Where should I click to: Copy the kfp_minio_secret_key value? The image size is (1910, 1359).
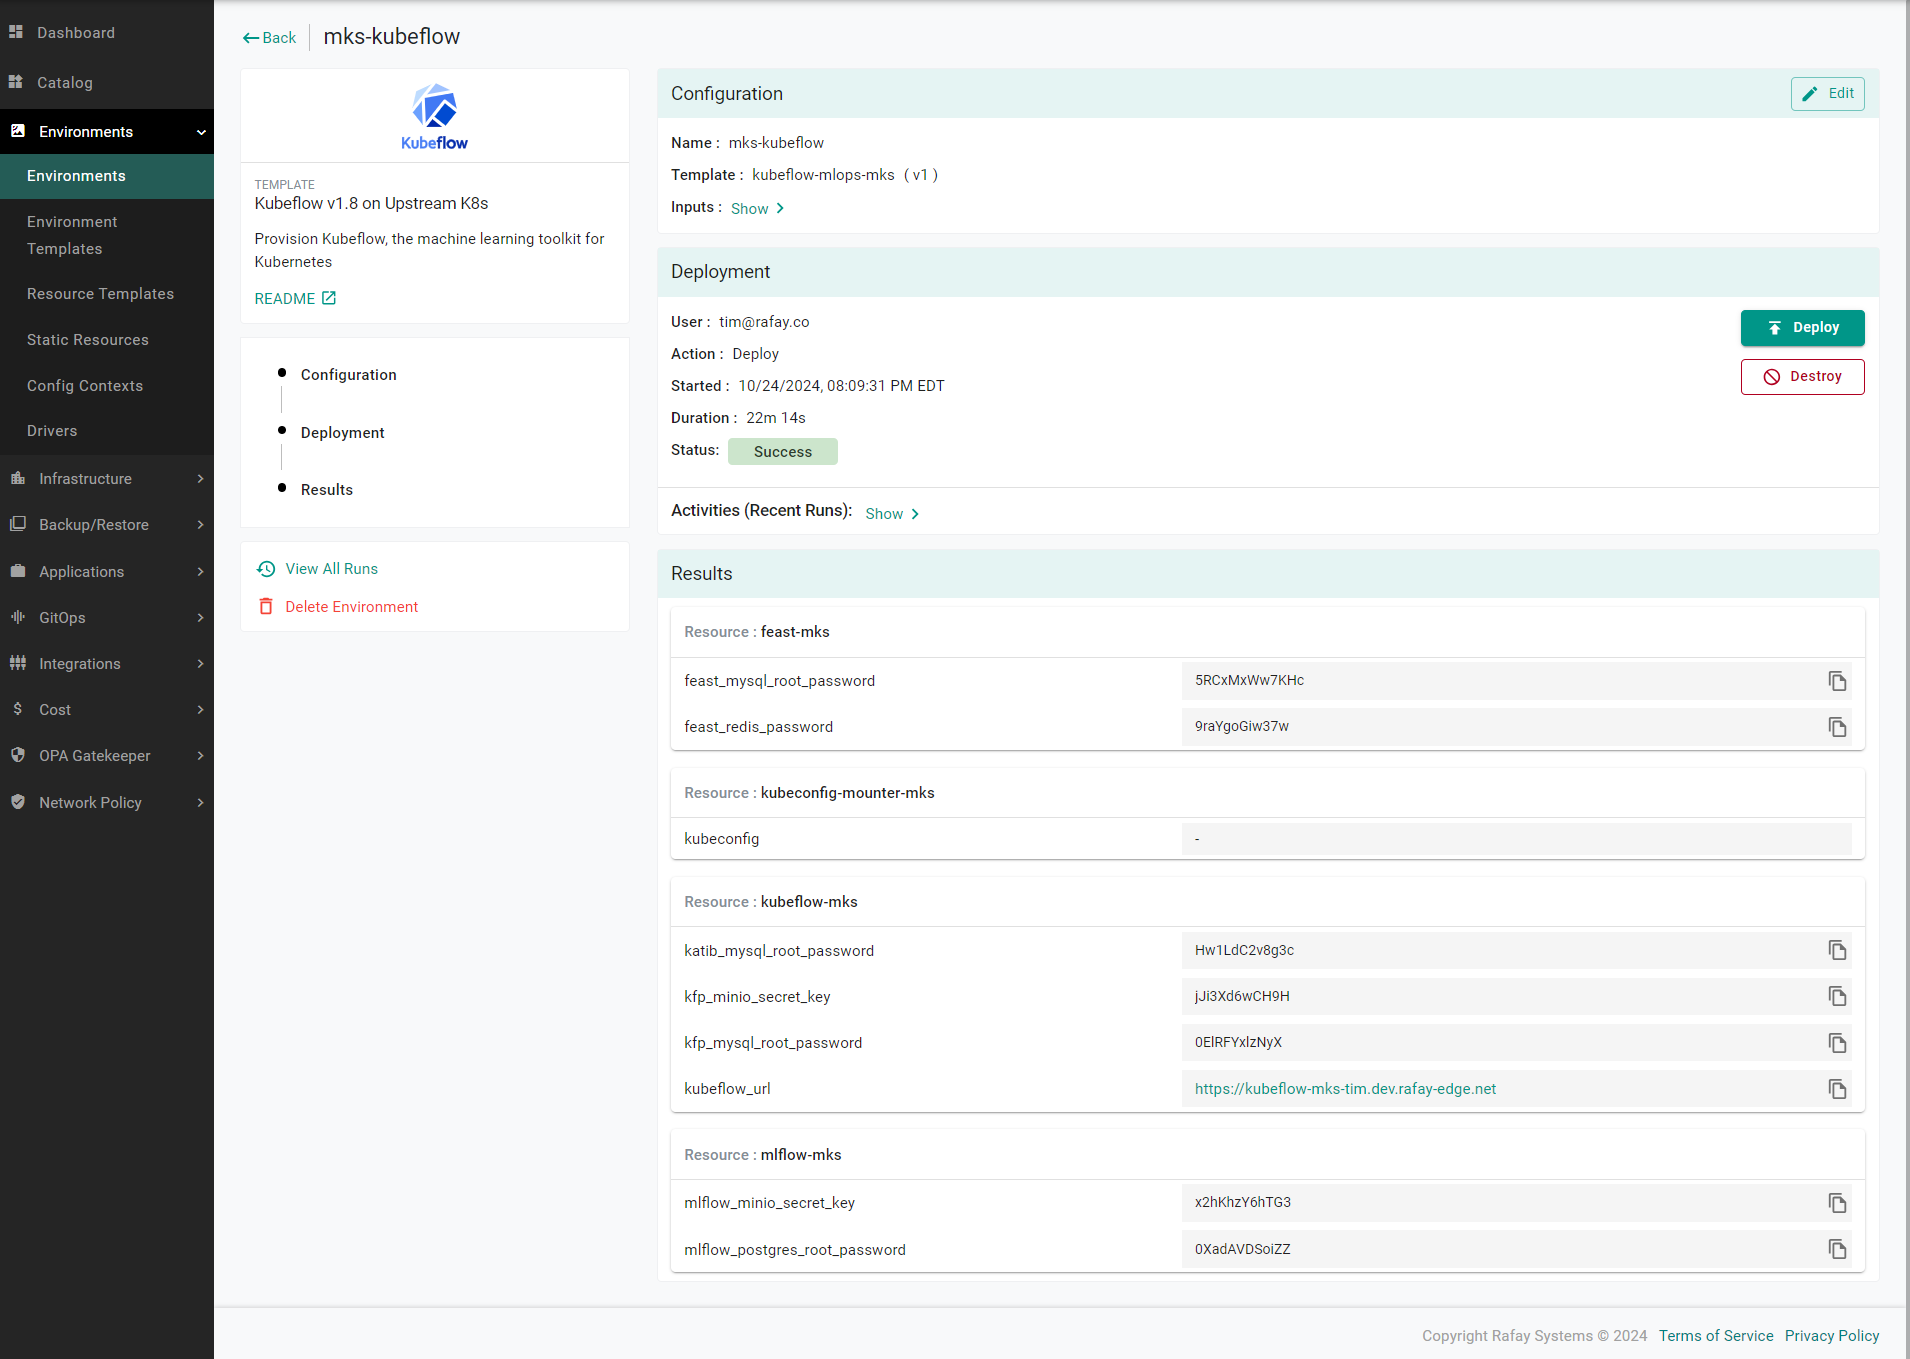pos(1837,996)
